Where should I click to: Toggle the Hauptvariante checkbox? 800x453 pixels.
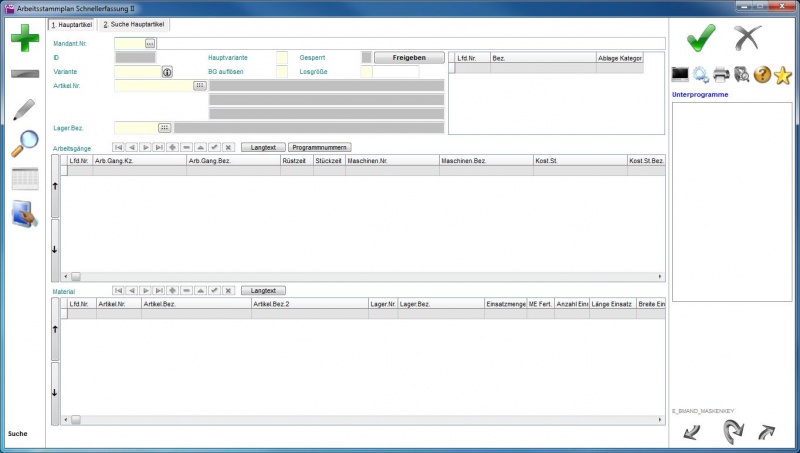click(281, 58)
